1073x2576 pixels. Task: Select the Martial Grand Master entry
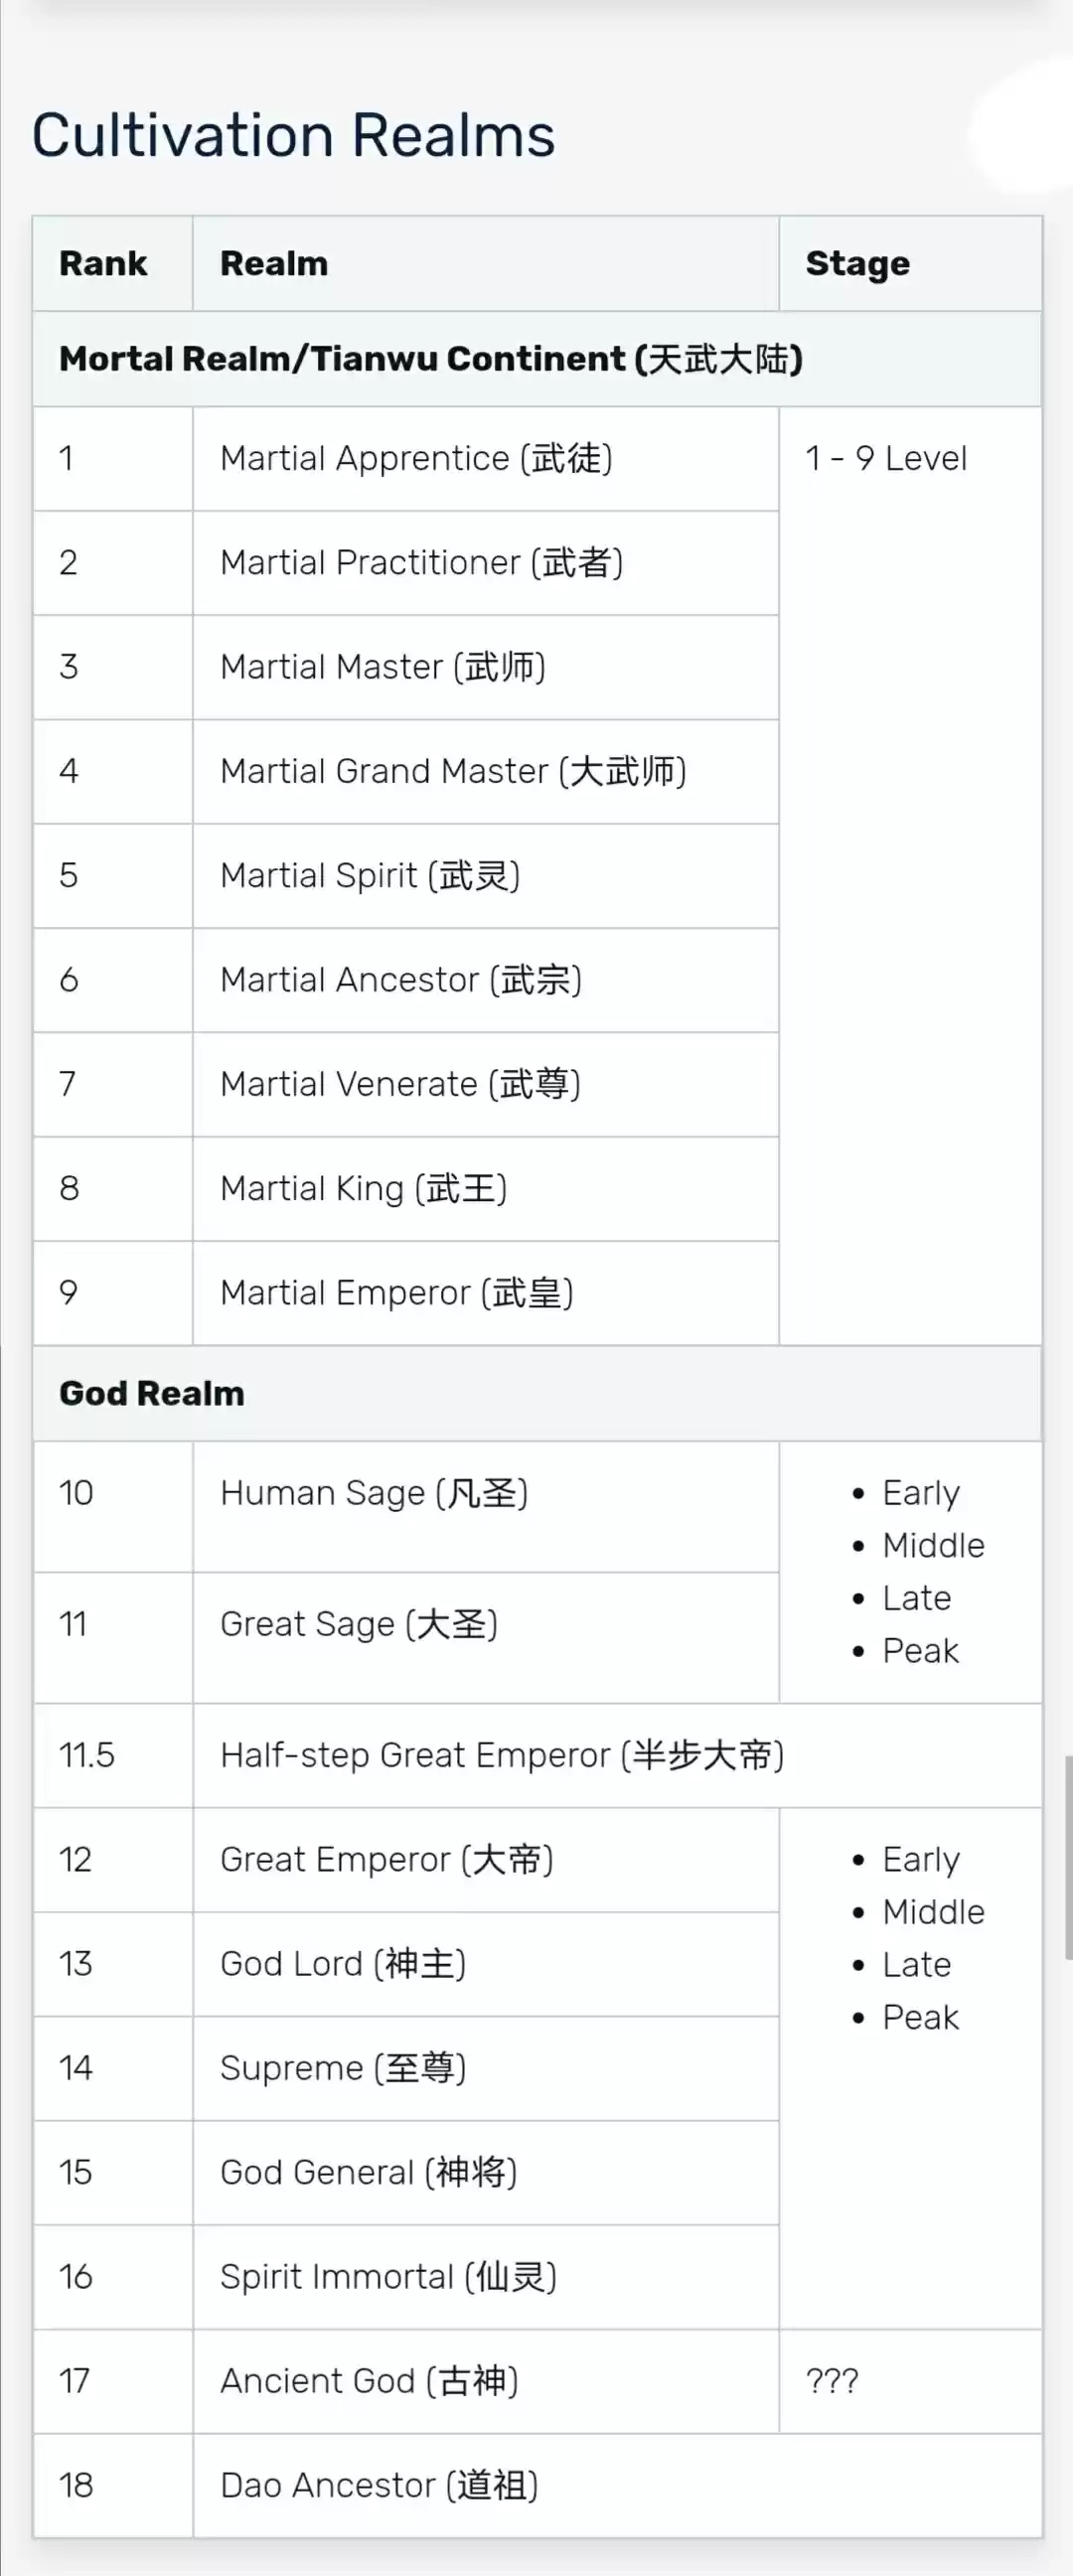453,771
